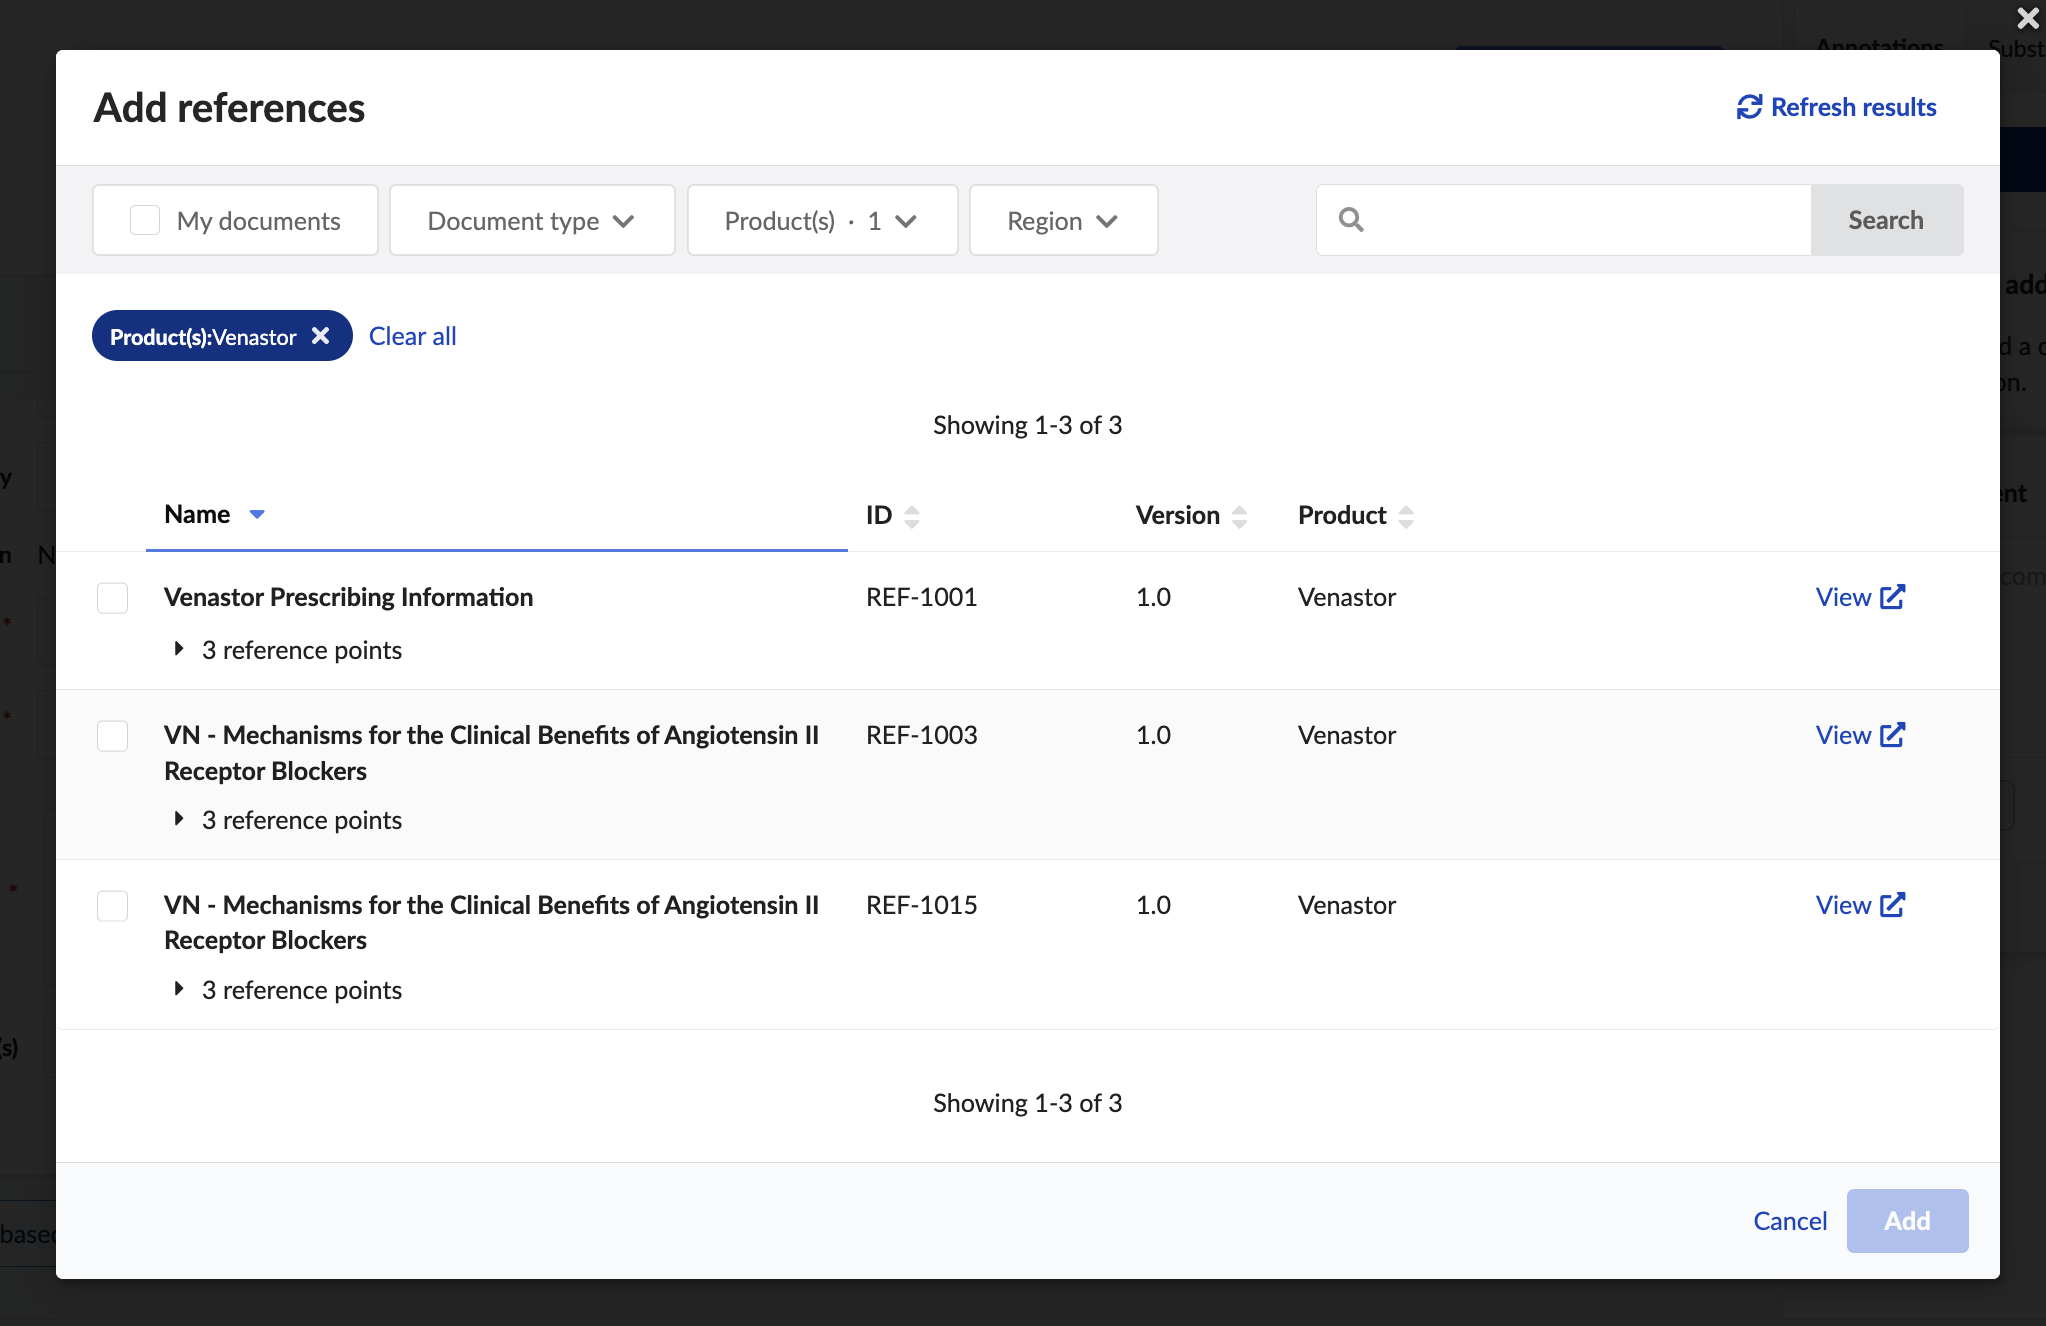The width and height of the screenshot is (2046, 1326).
Task: Click the REF-1015 document title text
Action: (x=491, y=922)
